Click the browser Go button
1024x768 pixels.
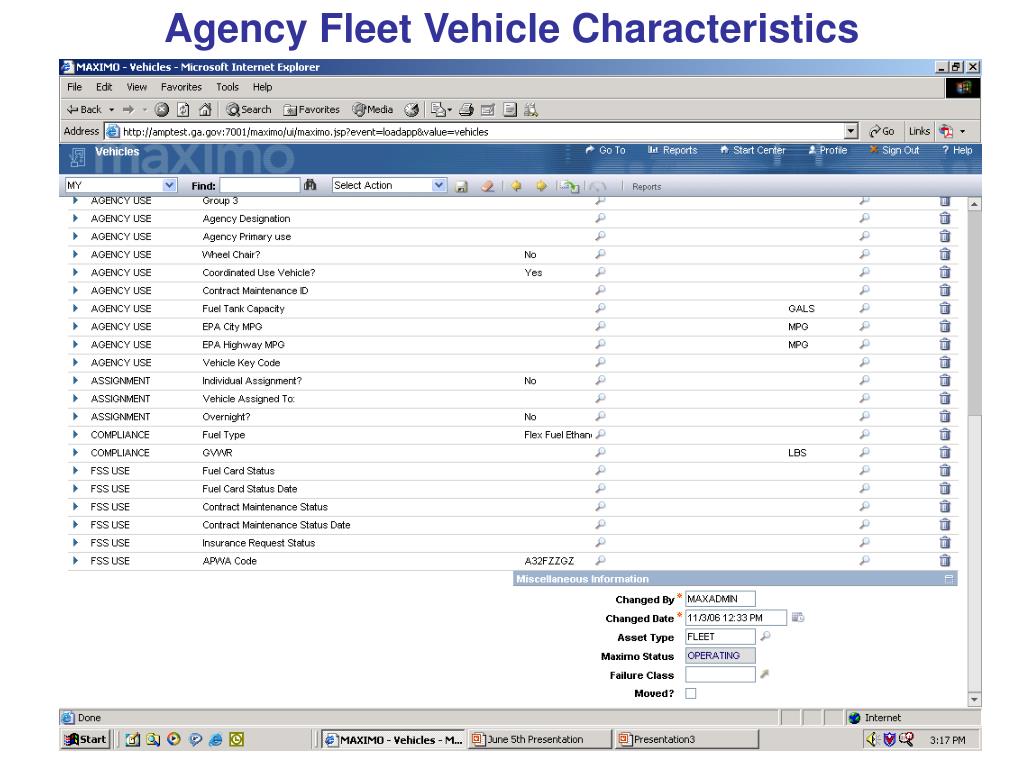pyautogui.click(x=882, y=131)
